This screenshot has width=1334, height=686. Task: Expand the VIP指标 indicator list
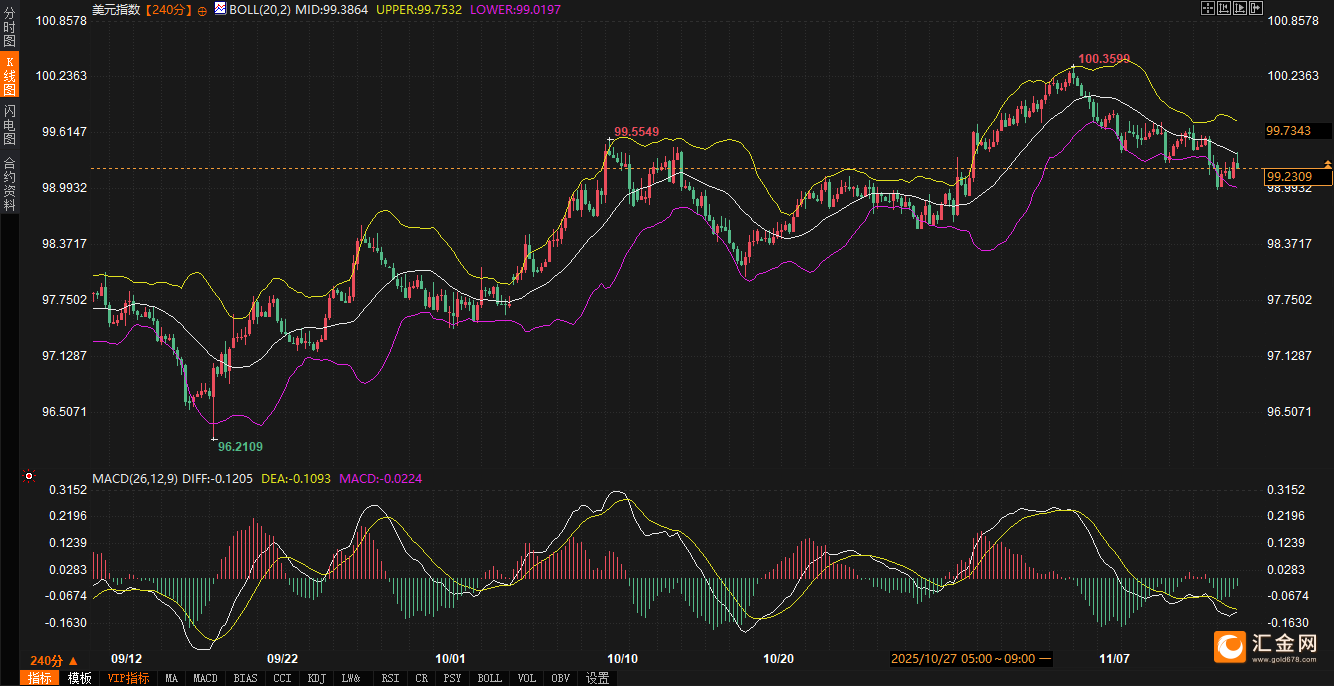point(128,678)
